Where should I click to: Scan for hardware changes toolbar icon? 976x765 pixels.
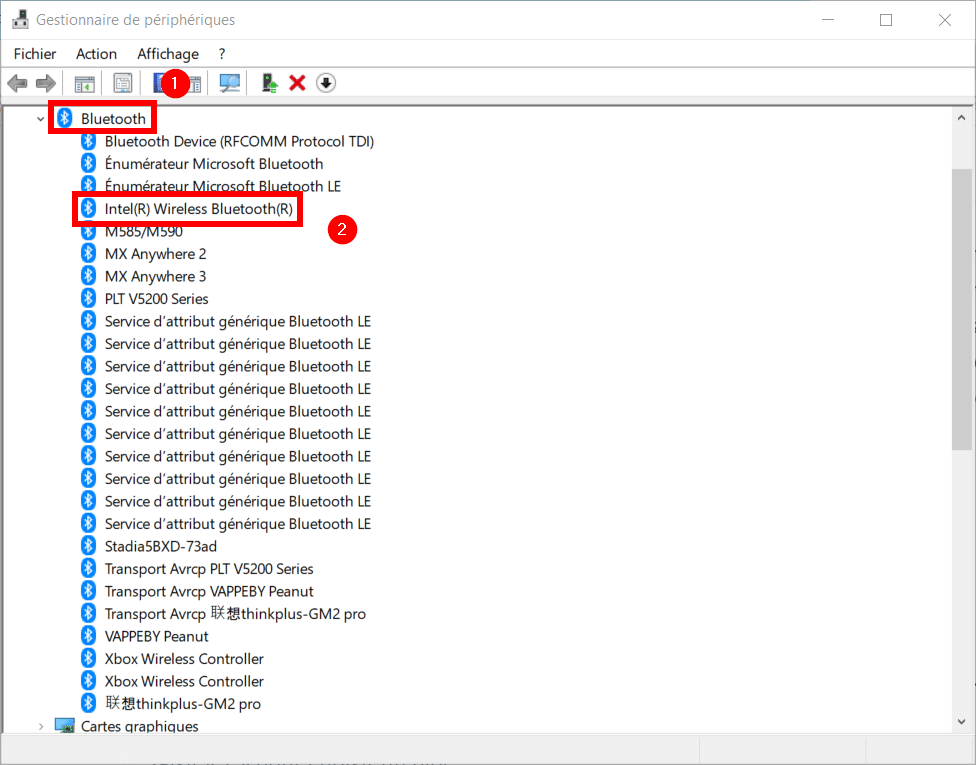point(230,83)
